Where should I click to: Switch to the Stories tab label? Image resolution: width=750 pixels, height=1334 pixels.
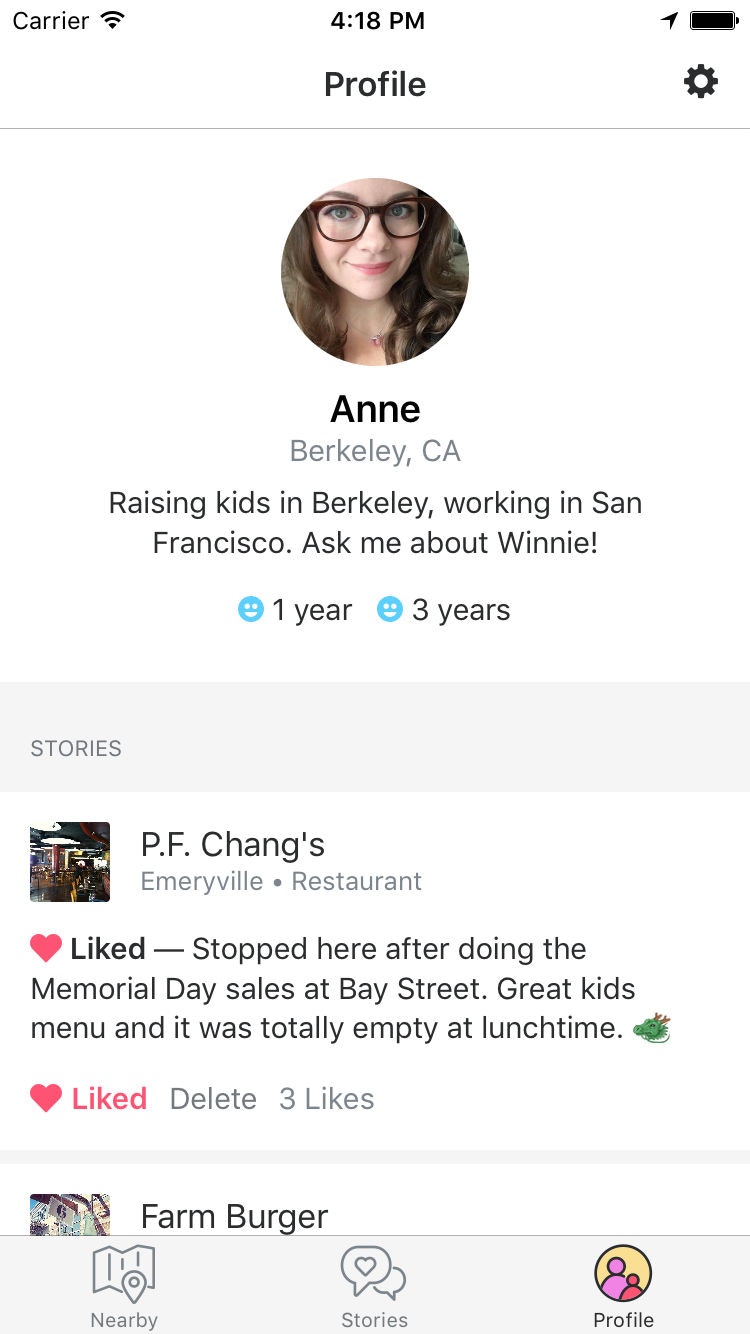tap(374, 1320)
